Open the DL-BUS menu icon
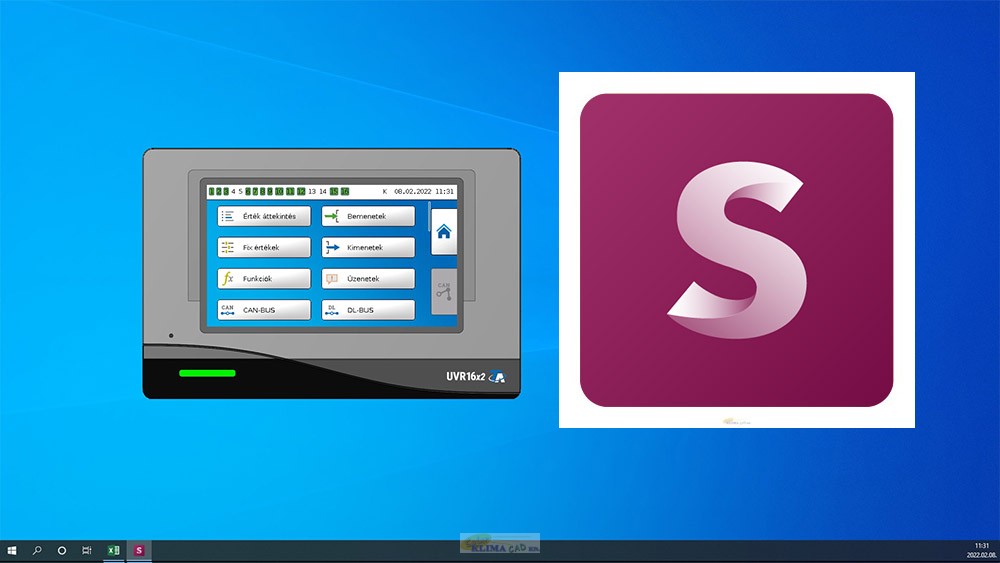 pyautogui.click(x=332, y=310)
